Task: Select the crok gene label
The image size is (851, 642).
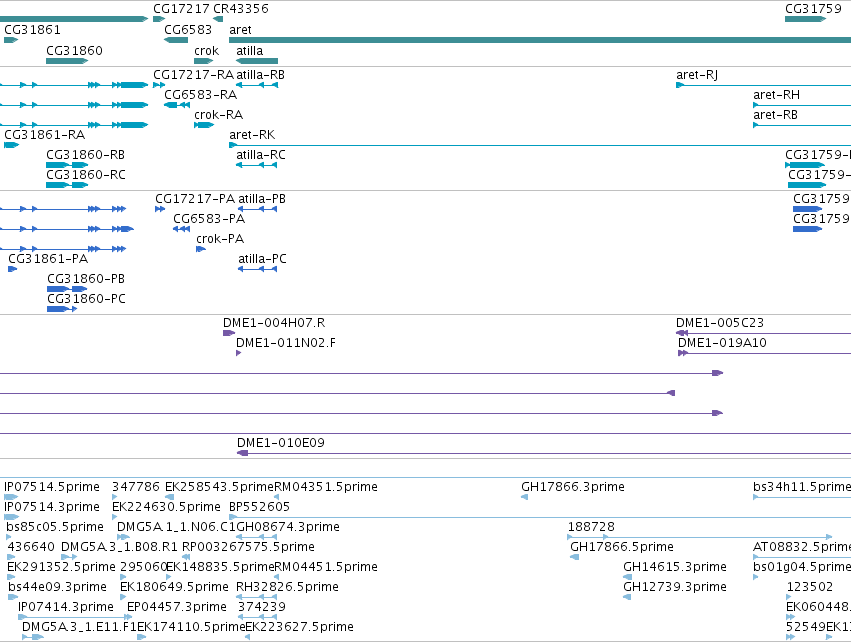Action: [x=206, y=50]
